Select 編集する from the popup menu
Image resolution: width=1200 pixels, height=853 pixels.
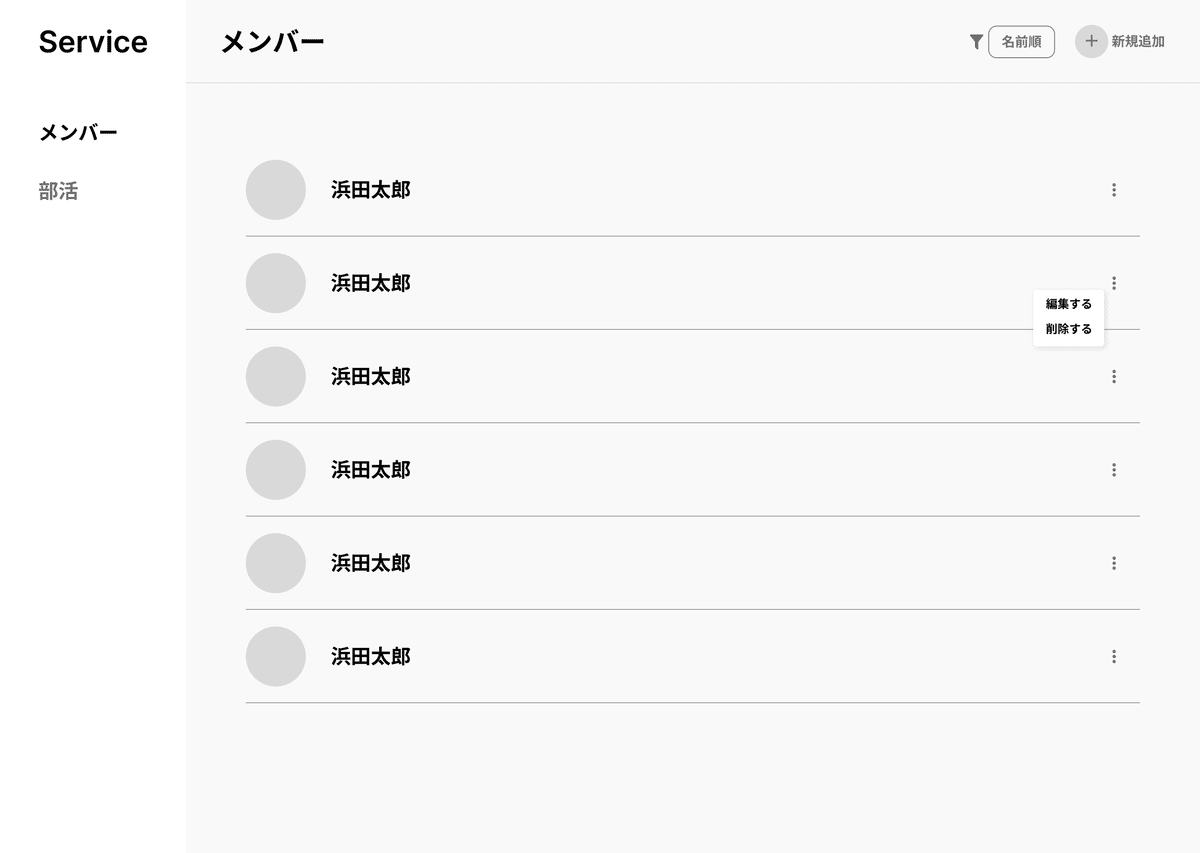click(1069, 304)
